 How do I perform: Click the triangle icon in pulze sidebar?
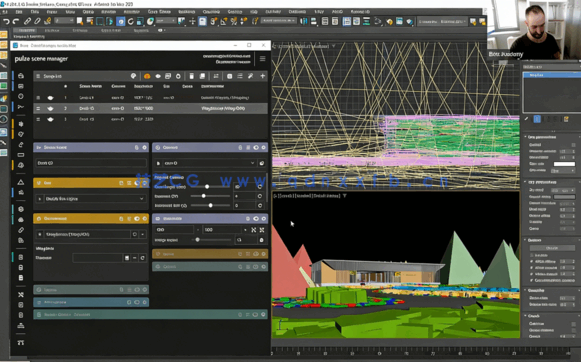[x=21, y=182]
